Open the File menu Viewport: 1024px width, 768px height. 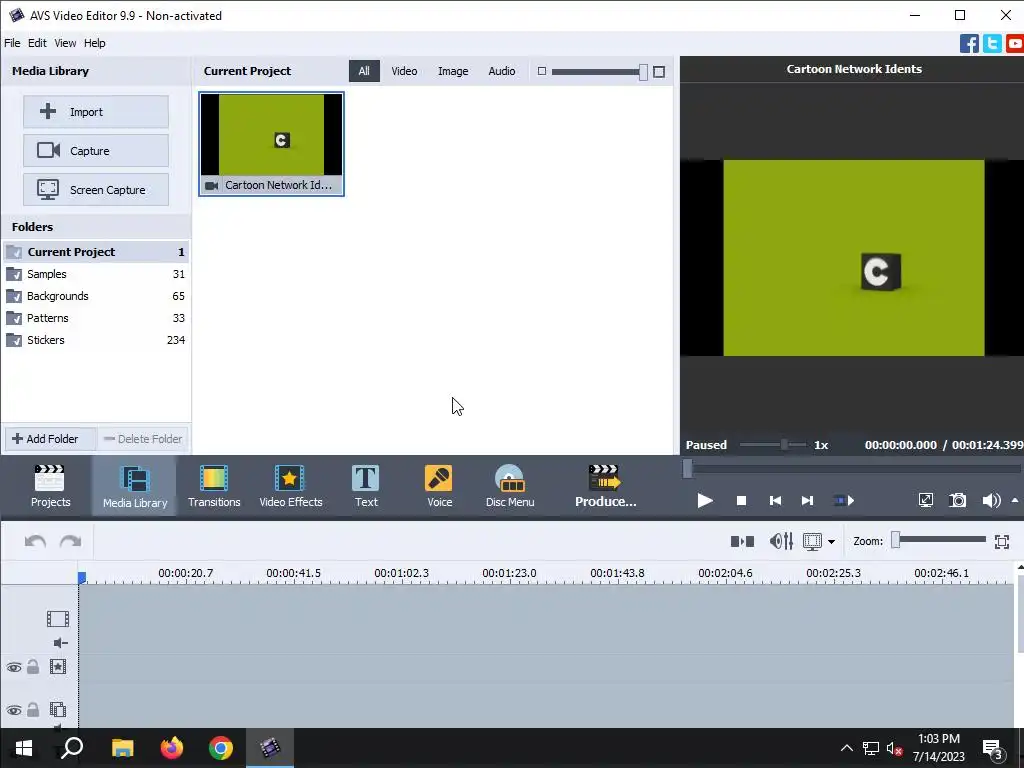(12, 43)
